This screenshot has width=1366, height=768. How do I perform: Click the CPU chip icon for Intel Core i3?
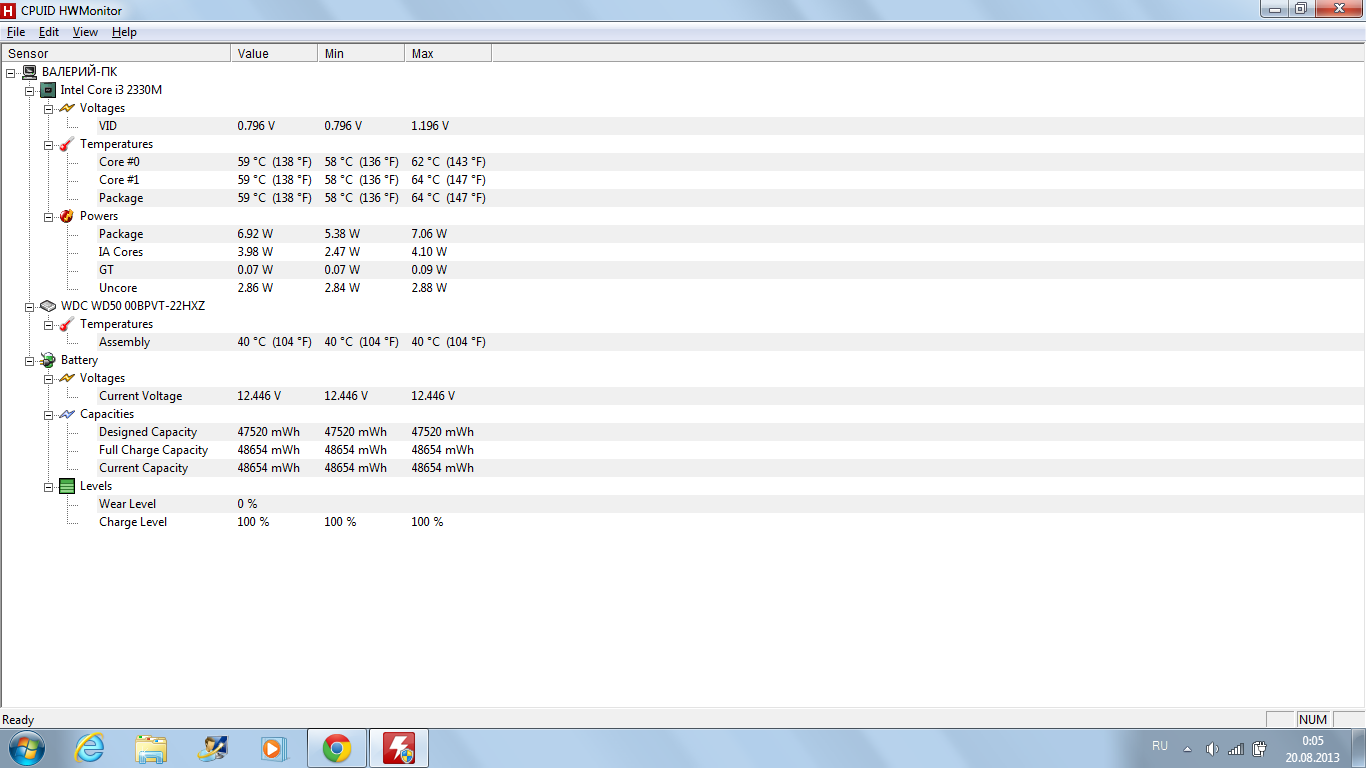pos(48,90)
